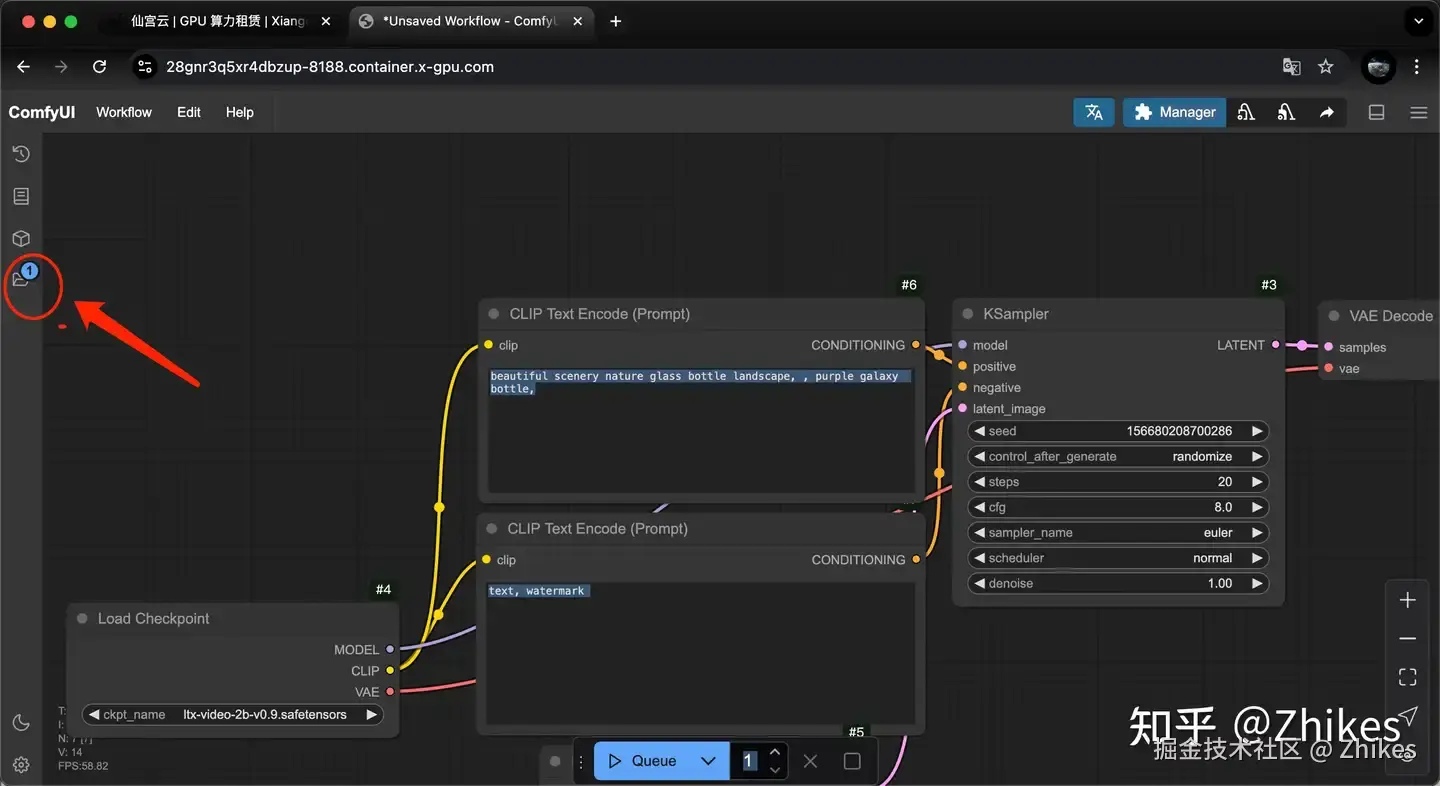Viewport: 1440px width, 786px height.
Task: Collapse the VAE Decode node dot
Action: pyautogui.click(x=1334, y=316)
